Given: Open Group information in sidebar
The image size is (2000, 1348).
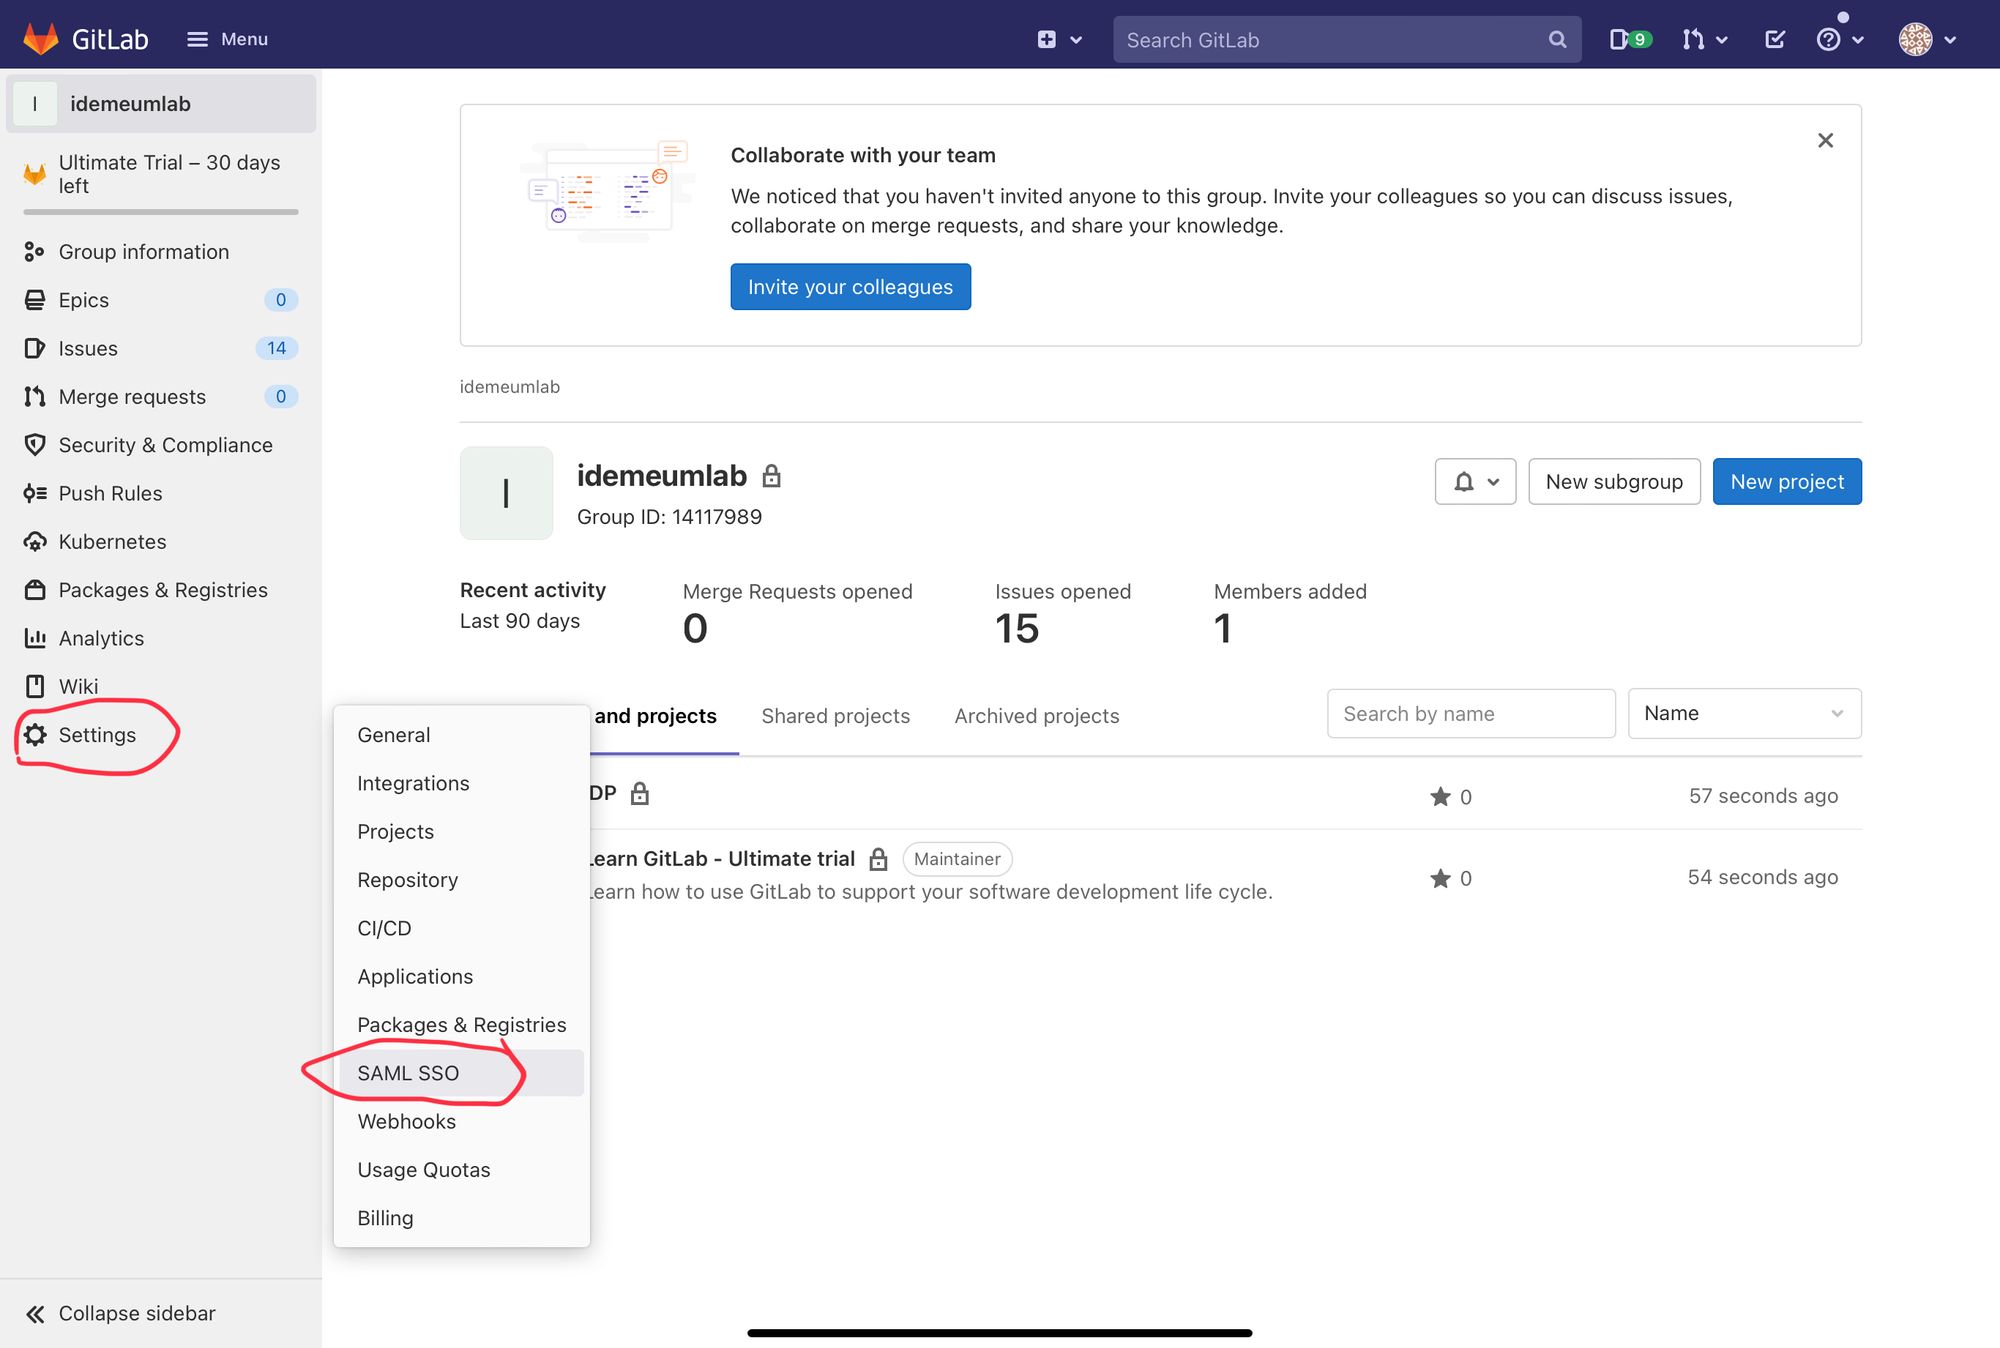Looking at the screenshot, I should 161,252.
